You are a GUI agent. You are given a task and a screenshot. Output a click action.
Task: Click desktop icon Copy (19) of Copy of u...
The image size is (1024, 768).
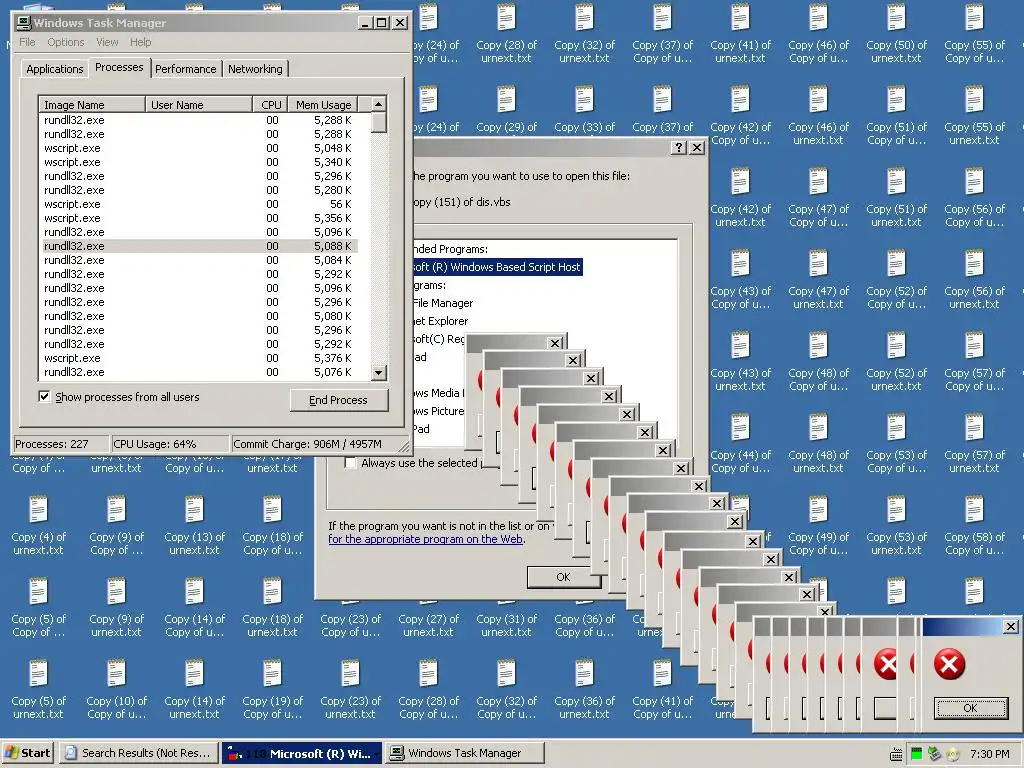272,688
